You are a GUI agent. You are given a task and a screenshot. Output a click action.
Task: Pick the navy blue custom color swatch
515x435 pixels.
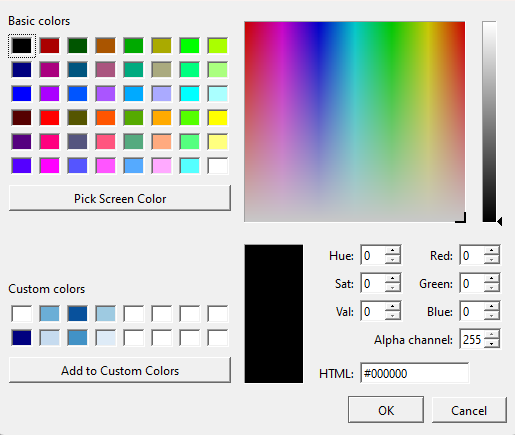coord(22,338)
